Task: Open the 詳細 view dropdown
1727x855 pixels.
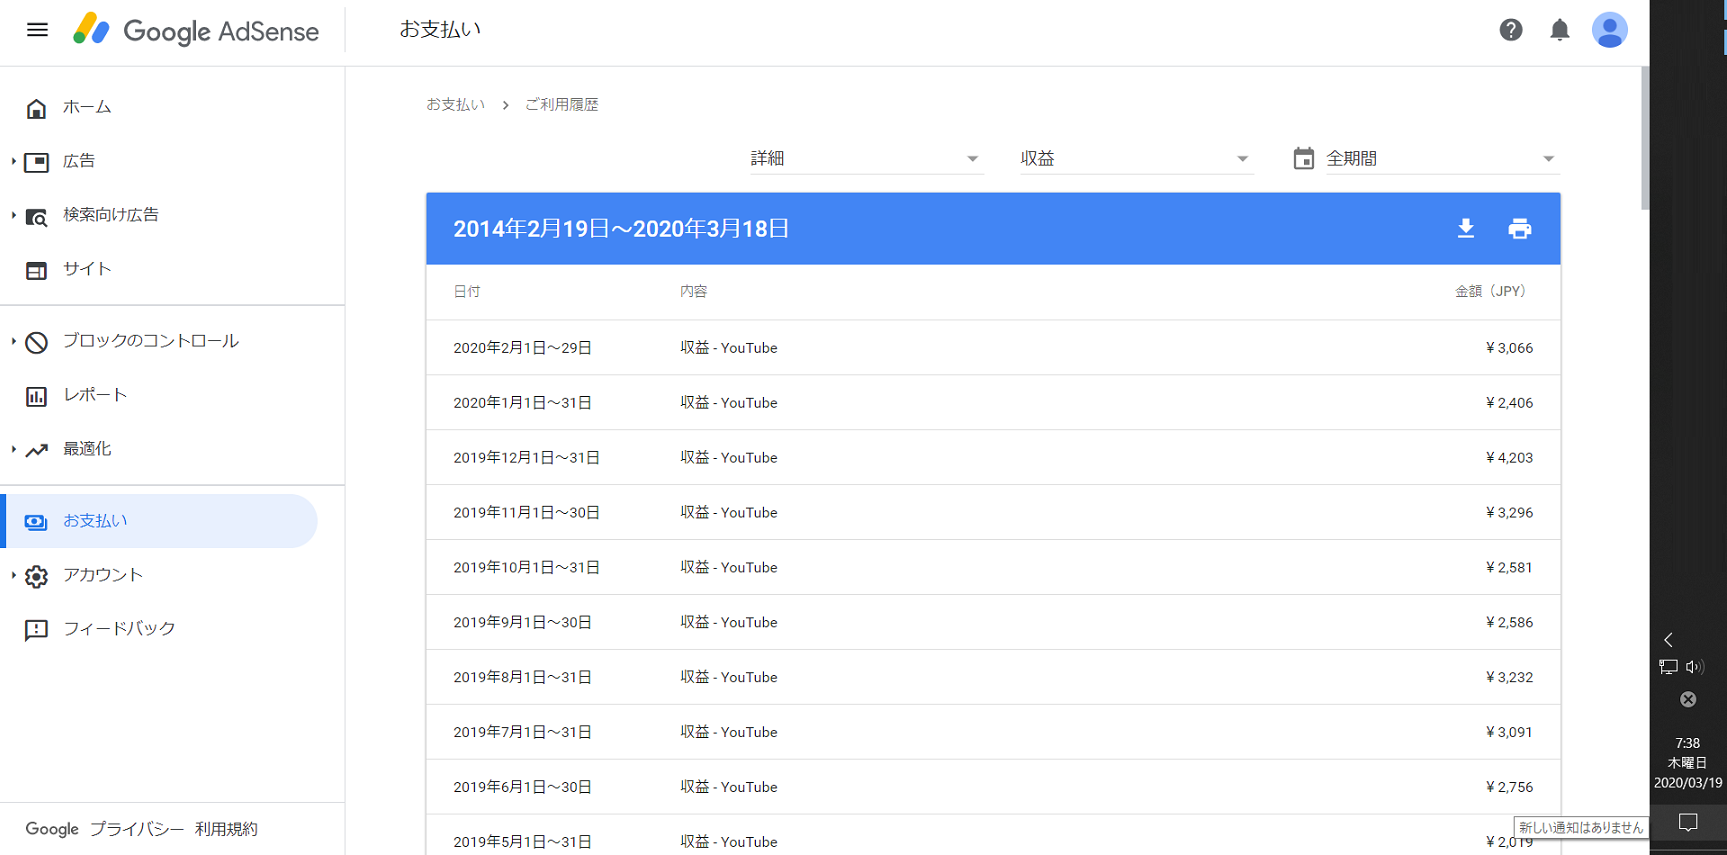Action: [865, 159]
